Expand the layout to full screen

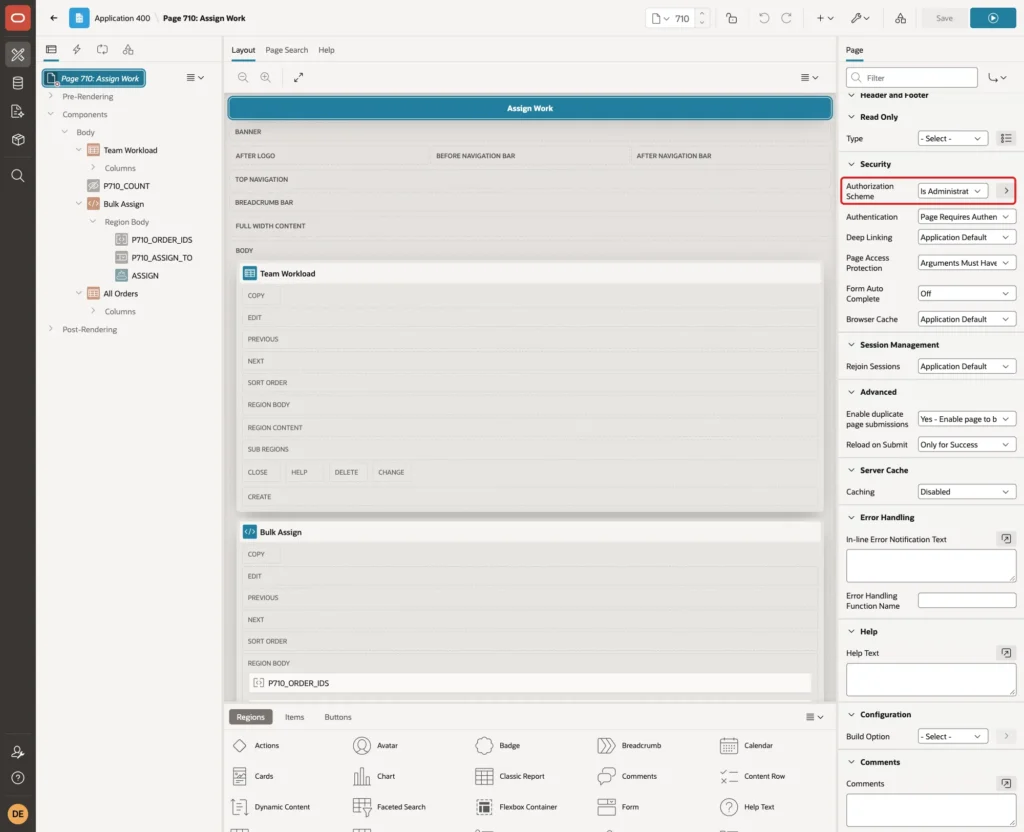point(298,77)
